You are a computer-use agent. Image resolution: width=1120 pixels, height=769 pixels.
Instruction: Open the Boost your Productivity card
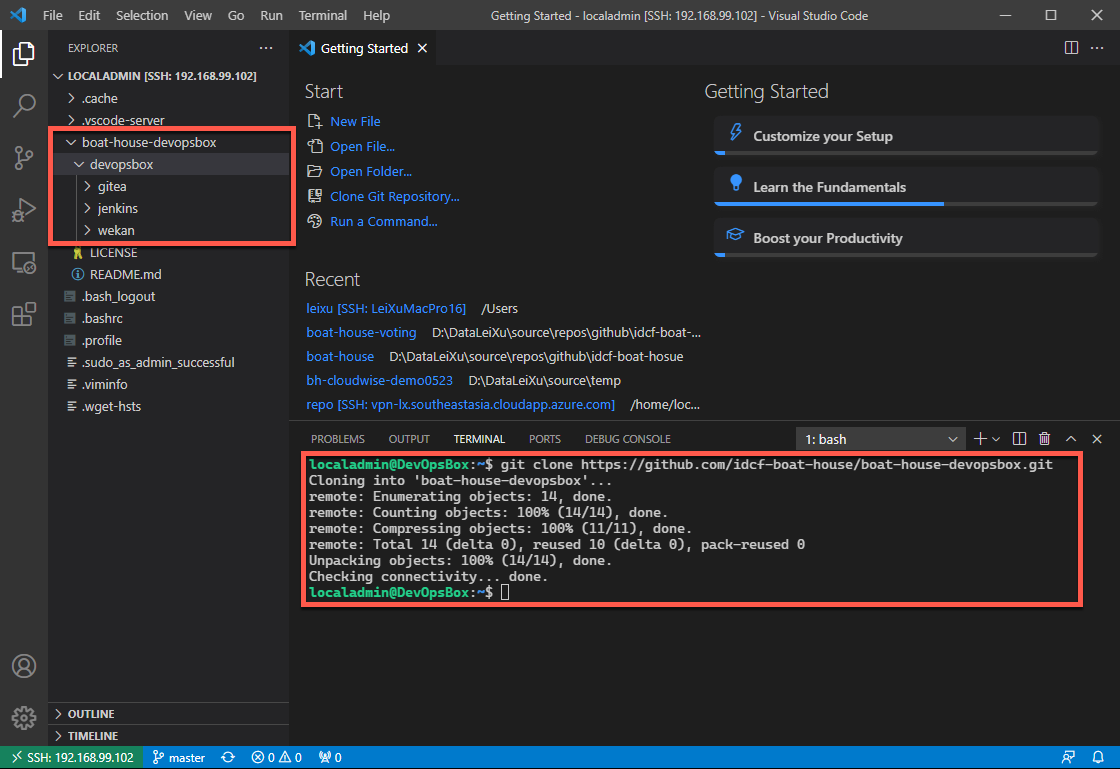pyautogui.click(x=906, y=238)
